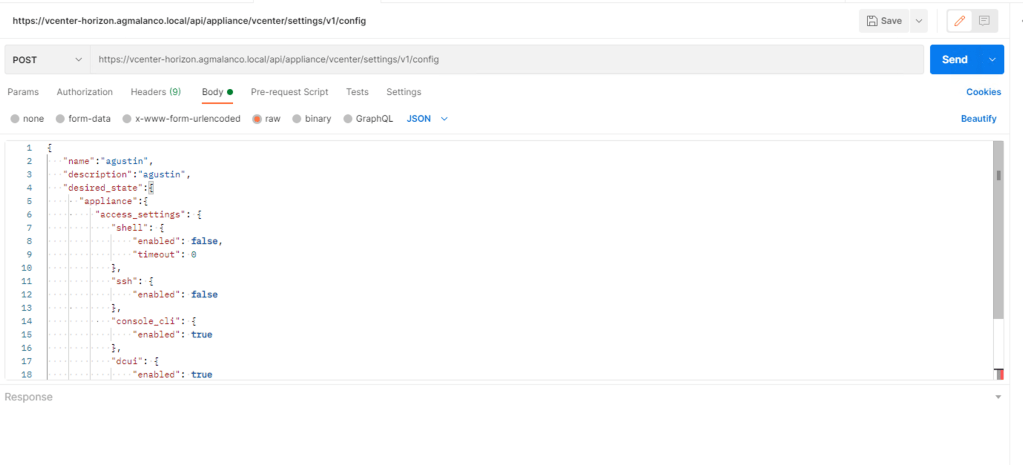1023x465 pixels.
Task: Open the dropdown arrow next to Save
Action: pos(917,21)
